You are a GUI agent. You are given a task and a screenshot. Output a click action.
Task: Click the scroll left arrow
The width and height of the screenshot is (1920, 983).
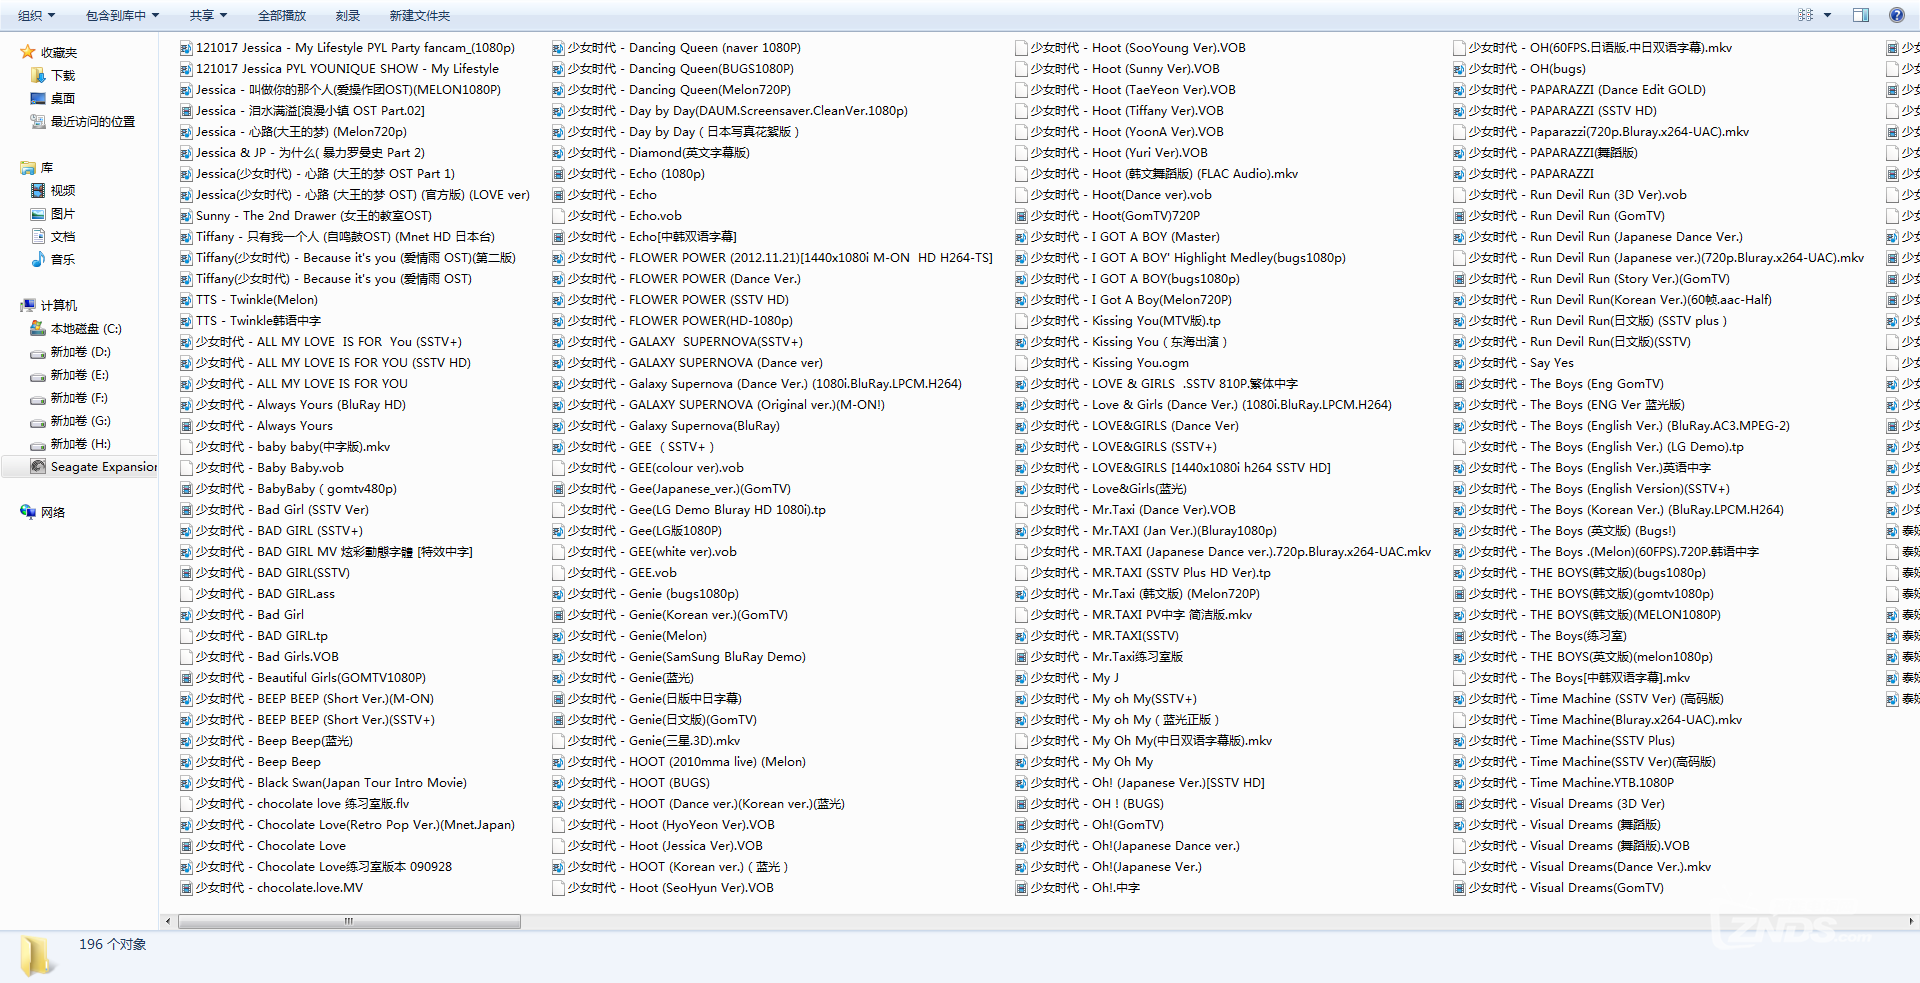tap(168, 921)
